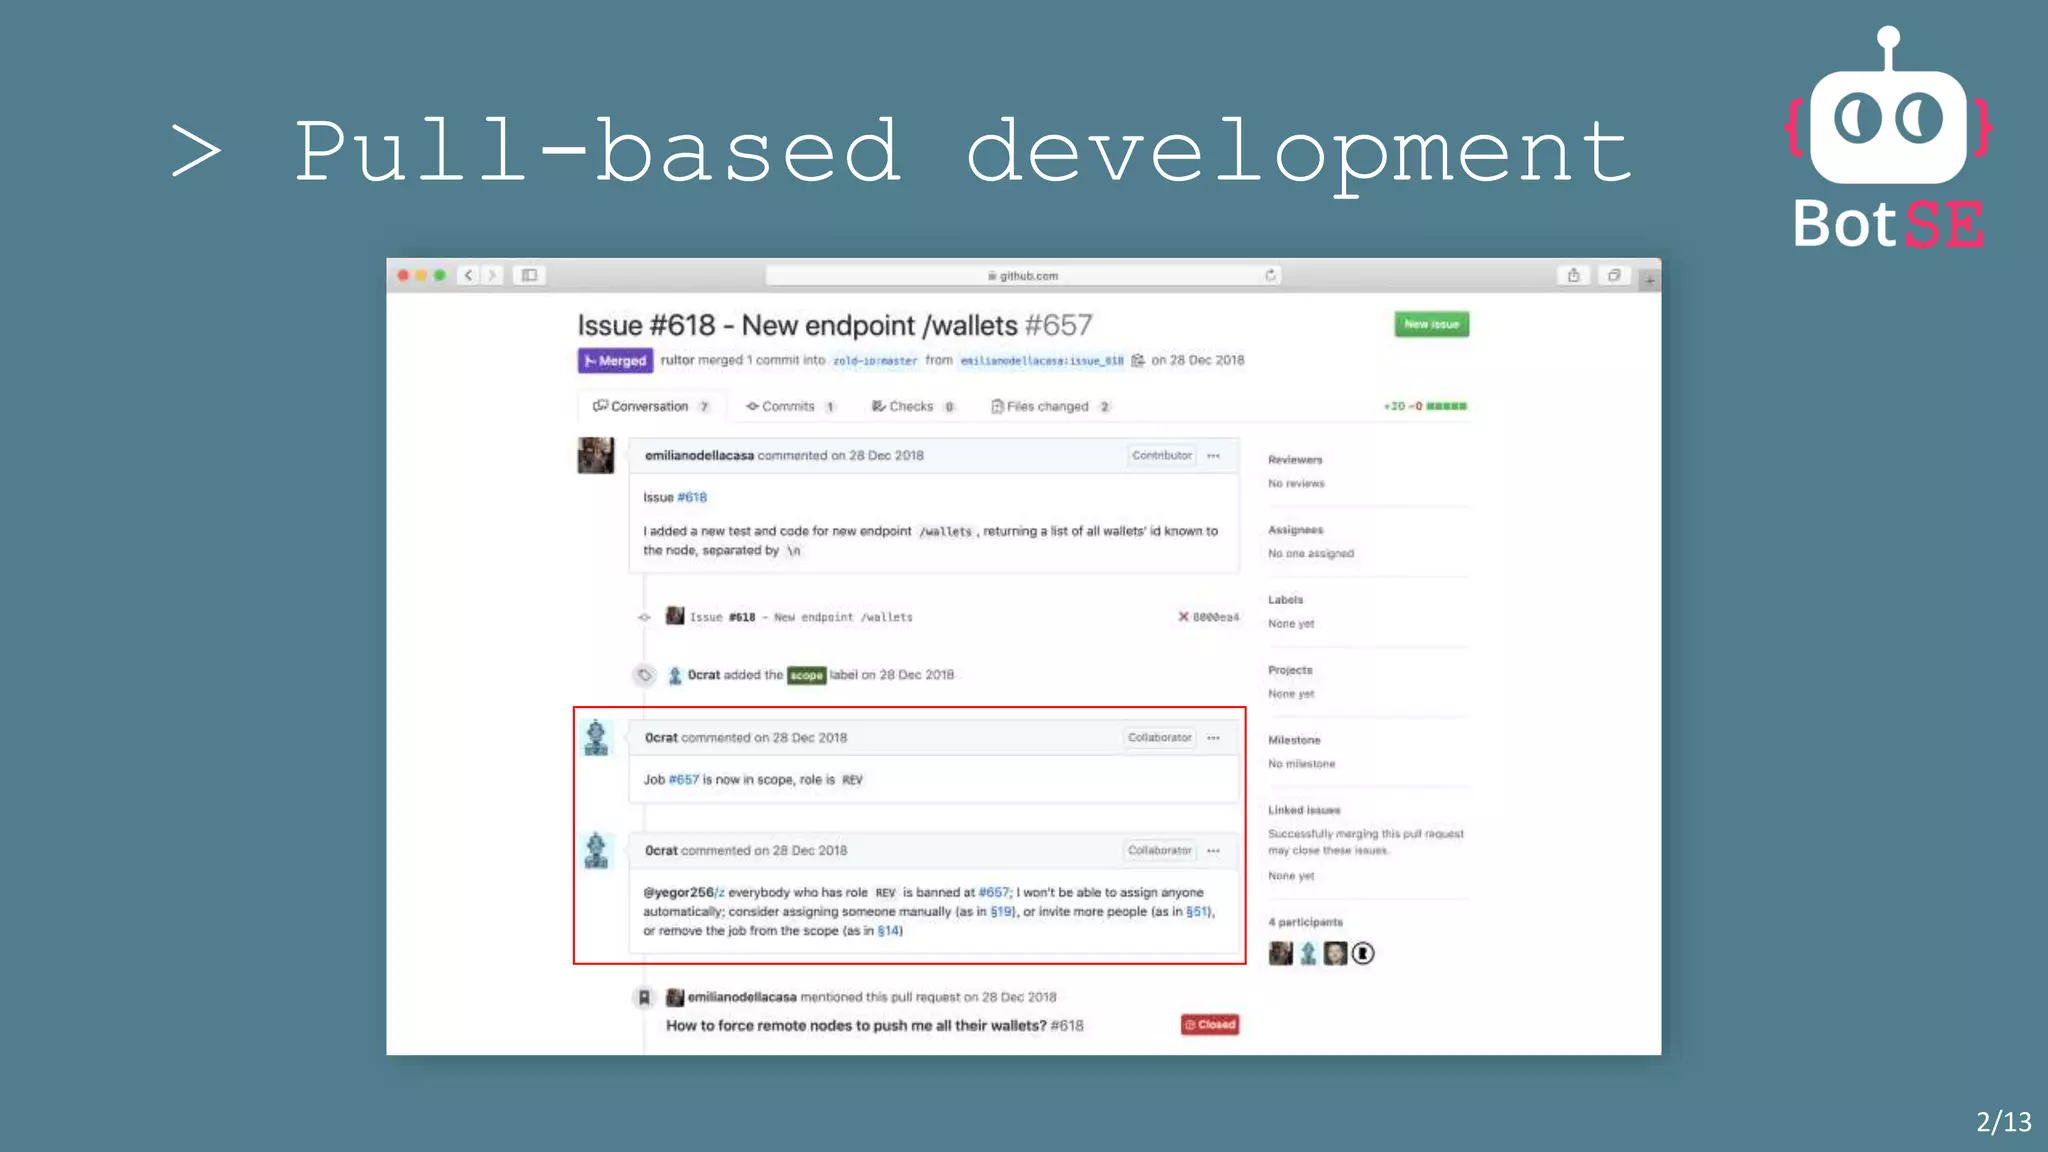Open emilianodellacasa author link in first comment

(x=699, y=455)
